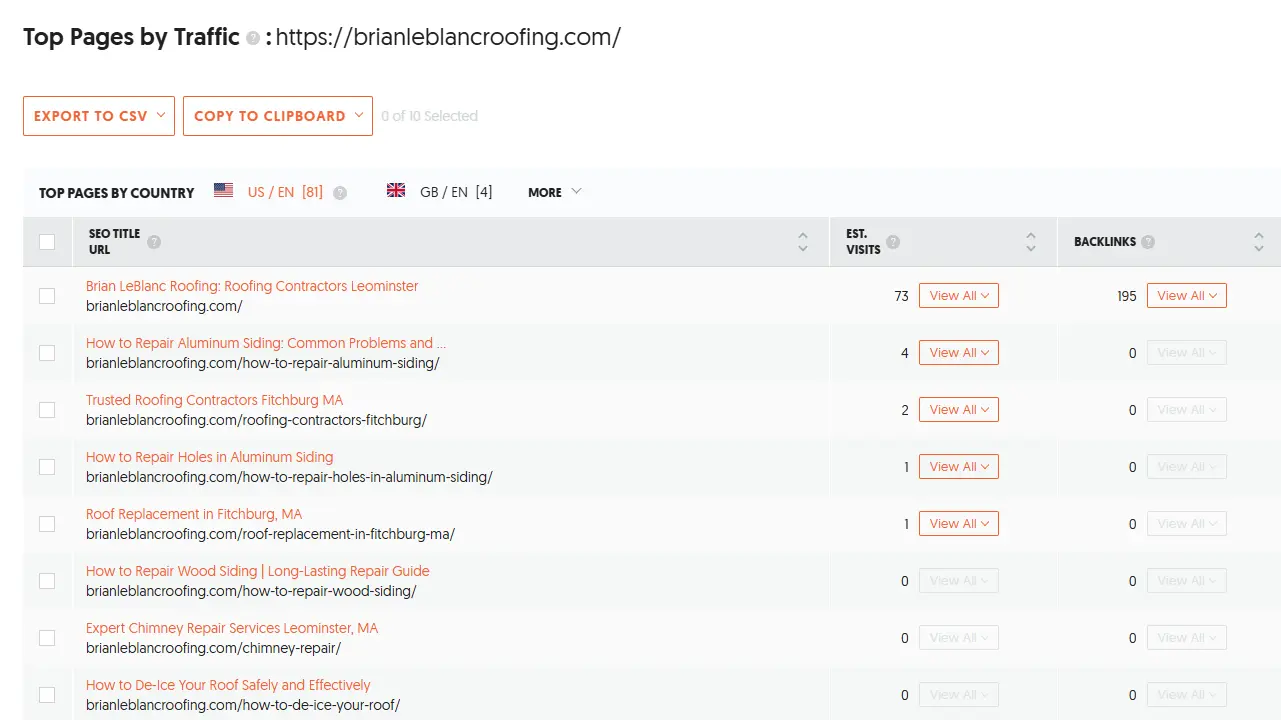Sort by Est. Visits column arrows
Viewport: 1281px width, 720px height.
tap(1031, 242)
